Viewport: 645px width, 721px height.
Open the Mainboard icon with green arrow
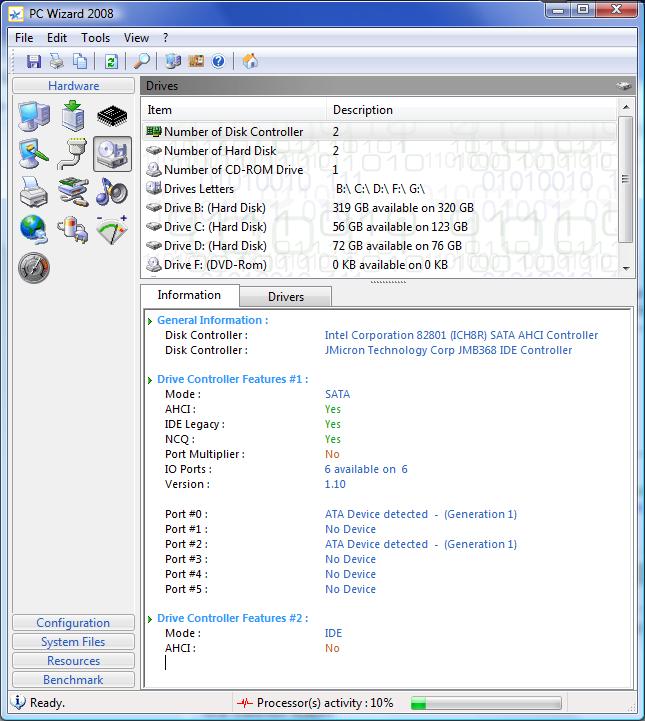tap(74, 116)
